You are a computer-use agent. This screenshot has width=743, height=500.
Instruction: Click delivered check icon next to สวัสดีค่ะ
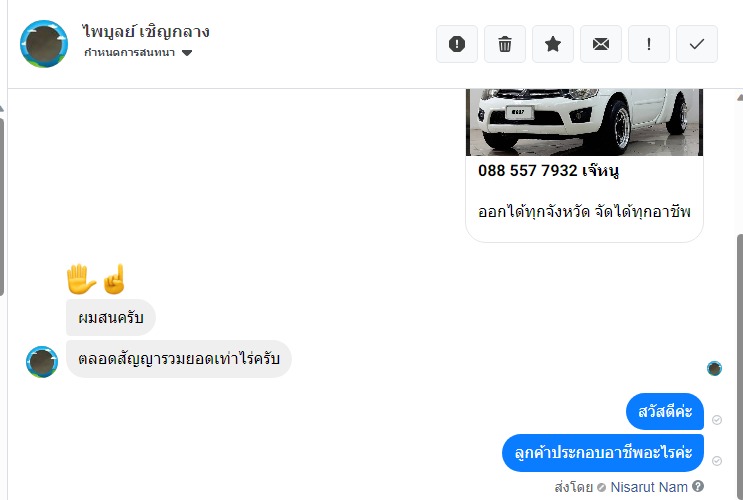(x=717, y=420)
